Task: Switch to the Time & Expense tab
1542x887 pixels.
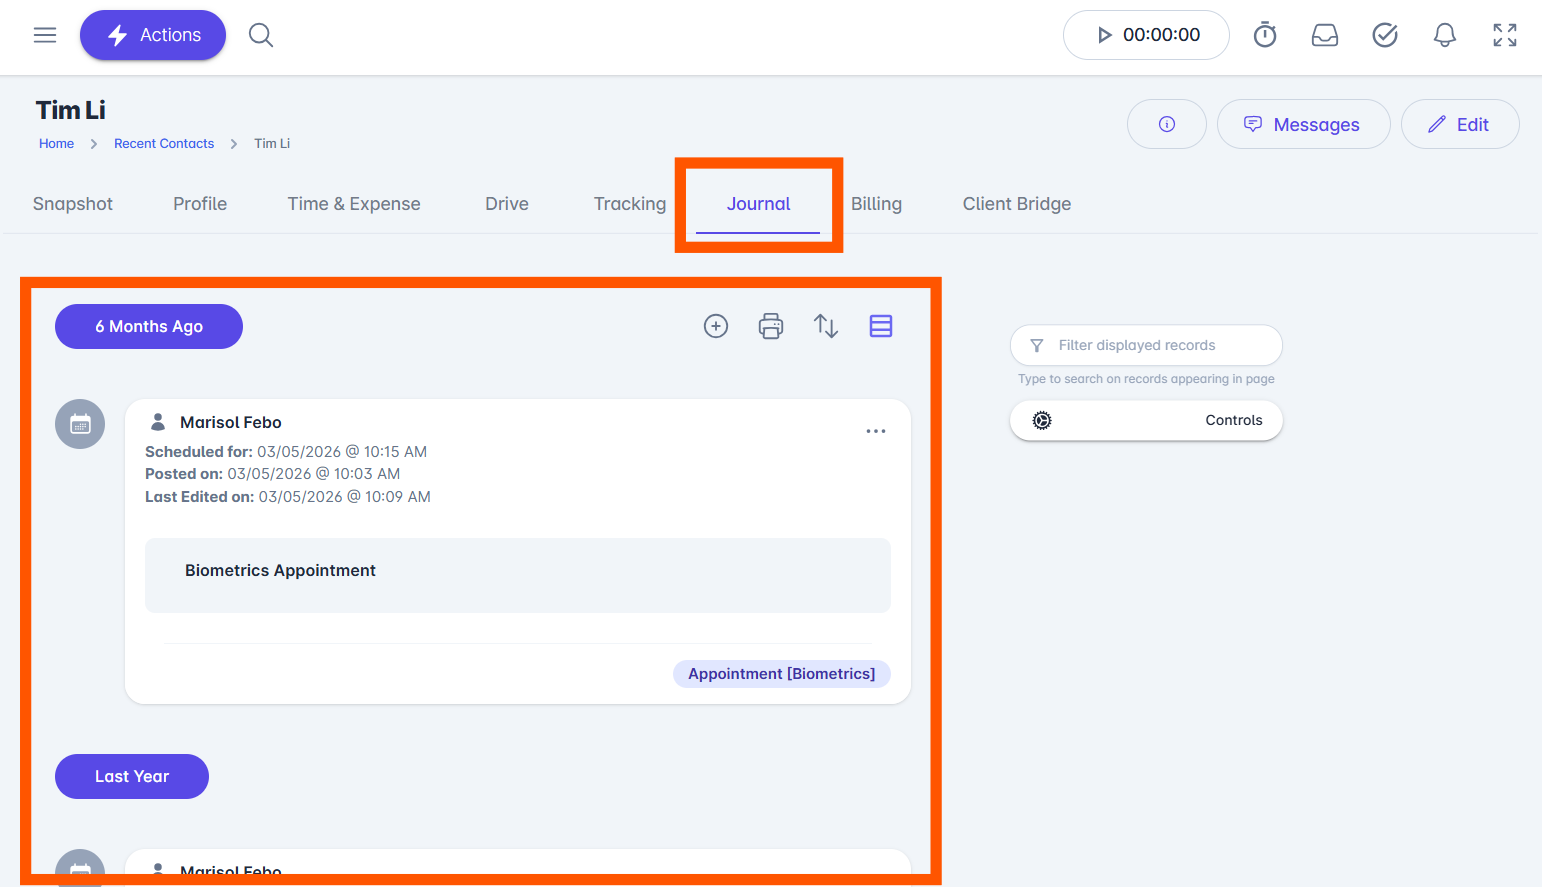Action: (354, 204)
